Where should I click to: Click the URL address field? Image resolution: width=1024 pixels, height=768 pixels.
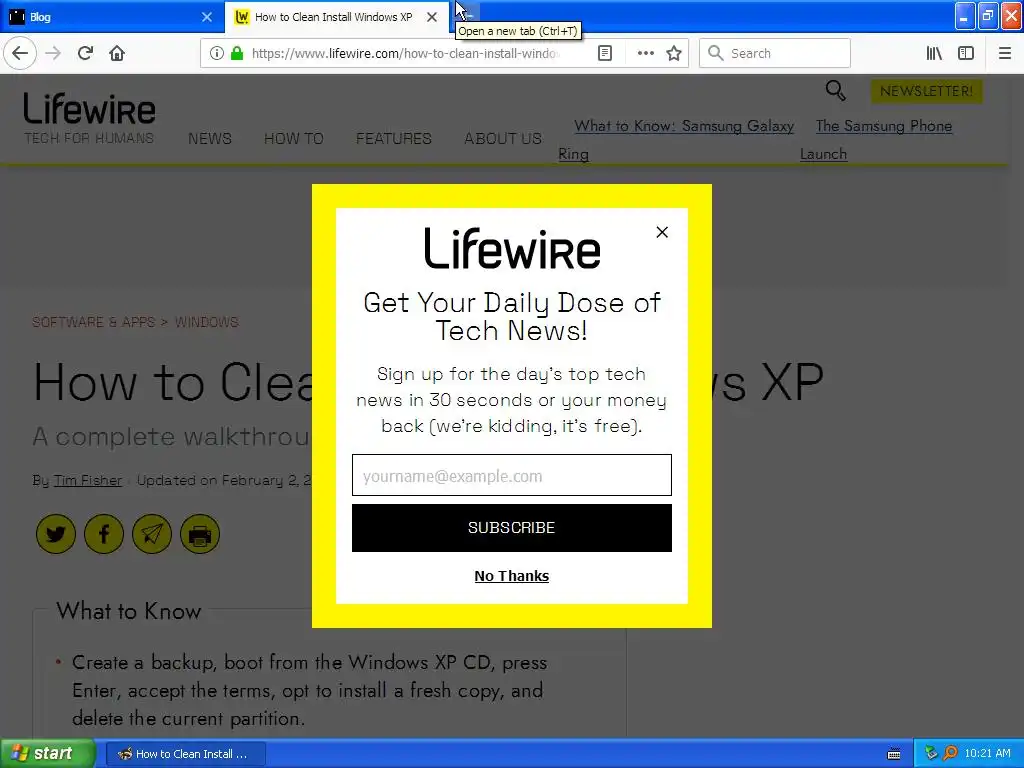click(406, 54)
